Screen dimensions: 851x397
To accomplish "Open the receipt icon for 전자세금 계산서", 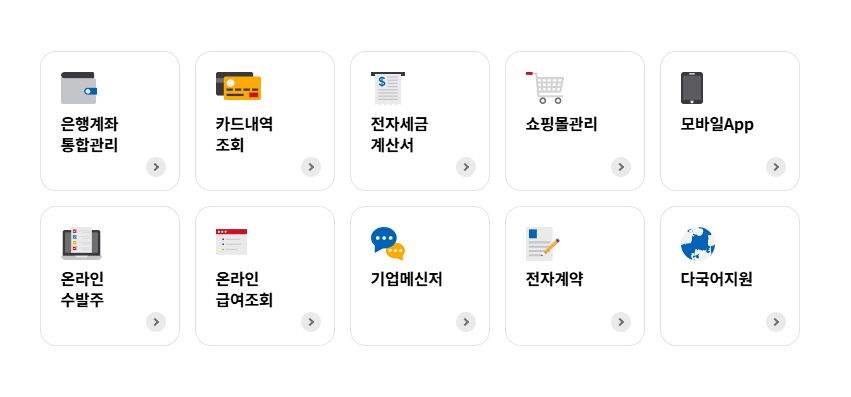I will pyautogui.click(x=388, y=88).
